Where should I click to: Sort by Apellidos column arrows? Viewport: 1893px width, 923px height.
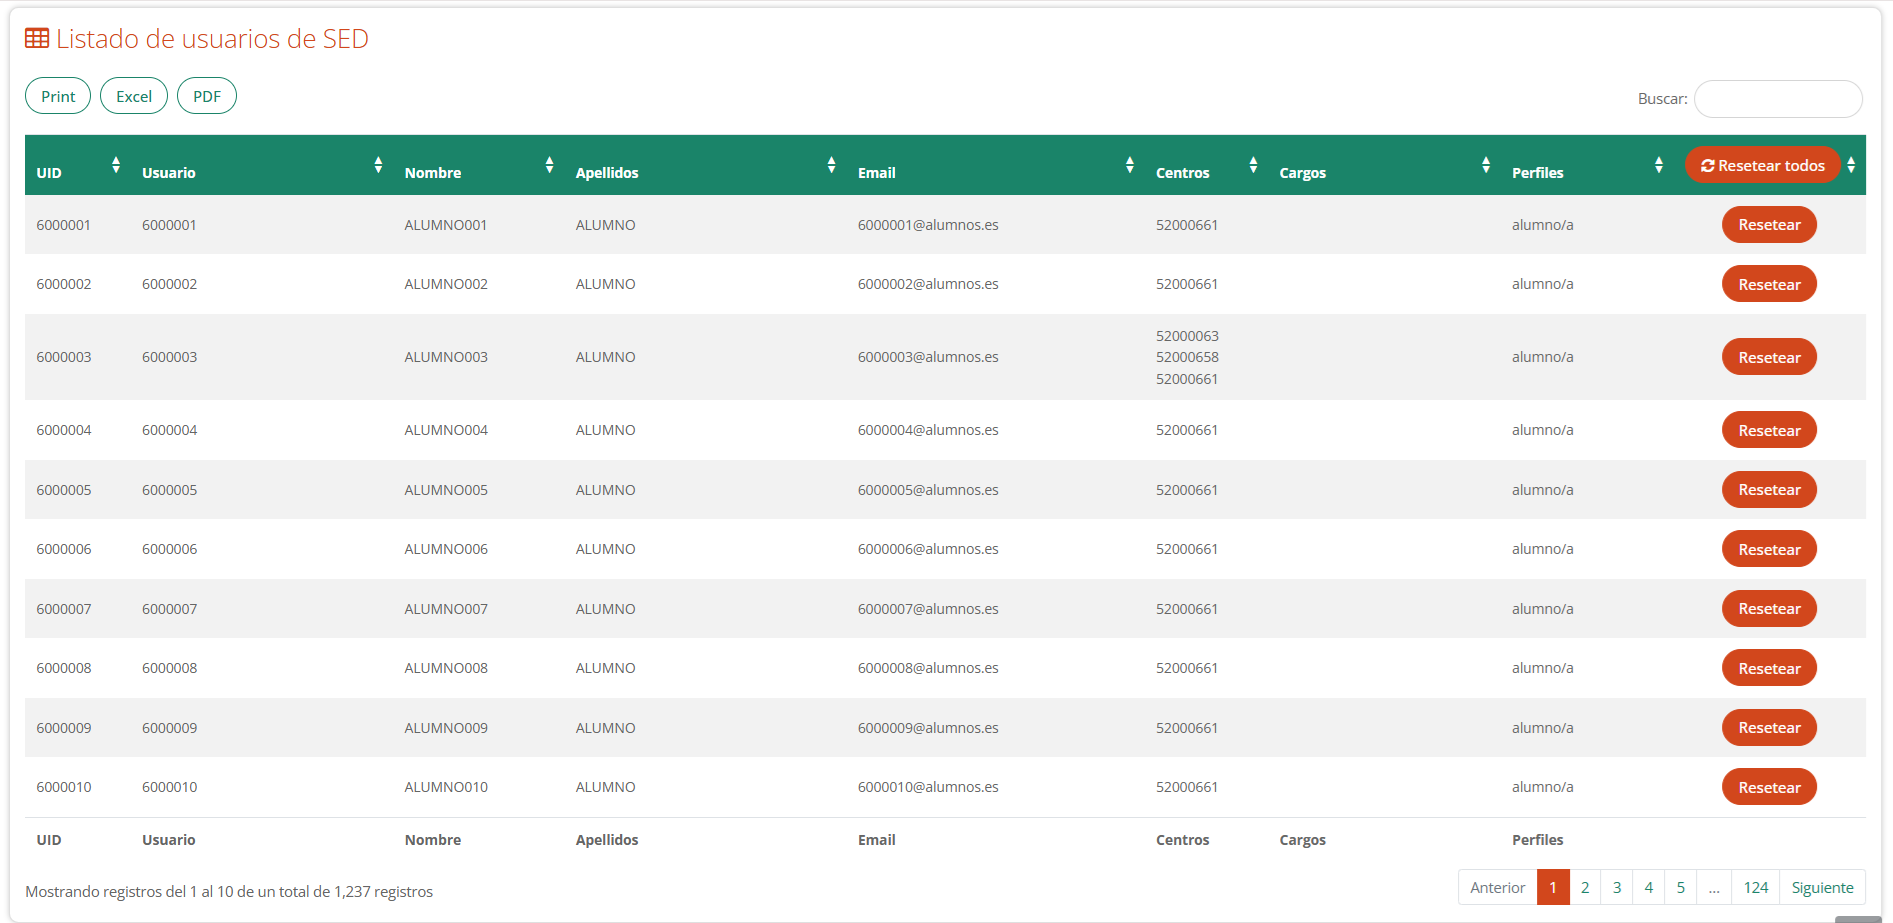click(831, 165)
